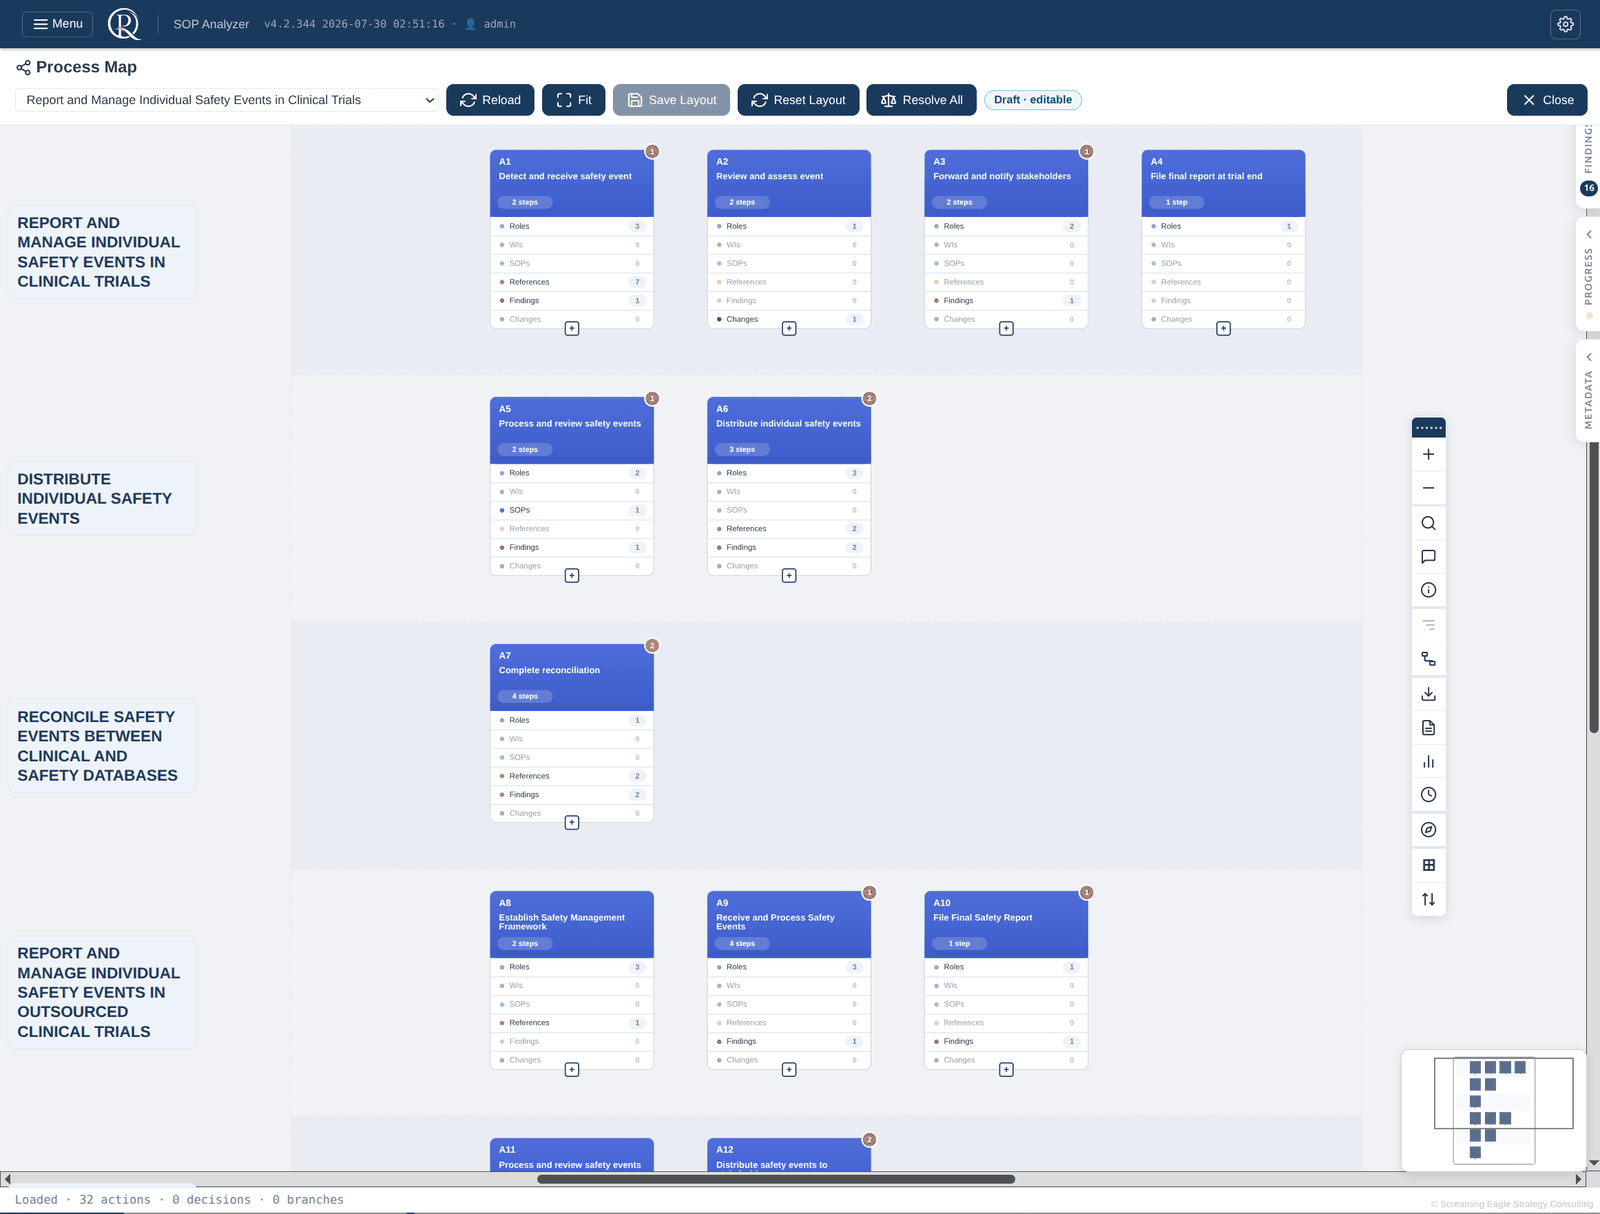
Task: Click the Reset Layout button
Action: (x=798, y=100)
